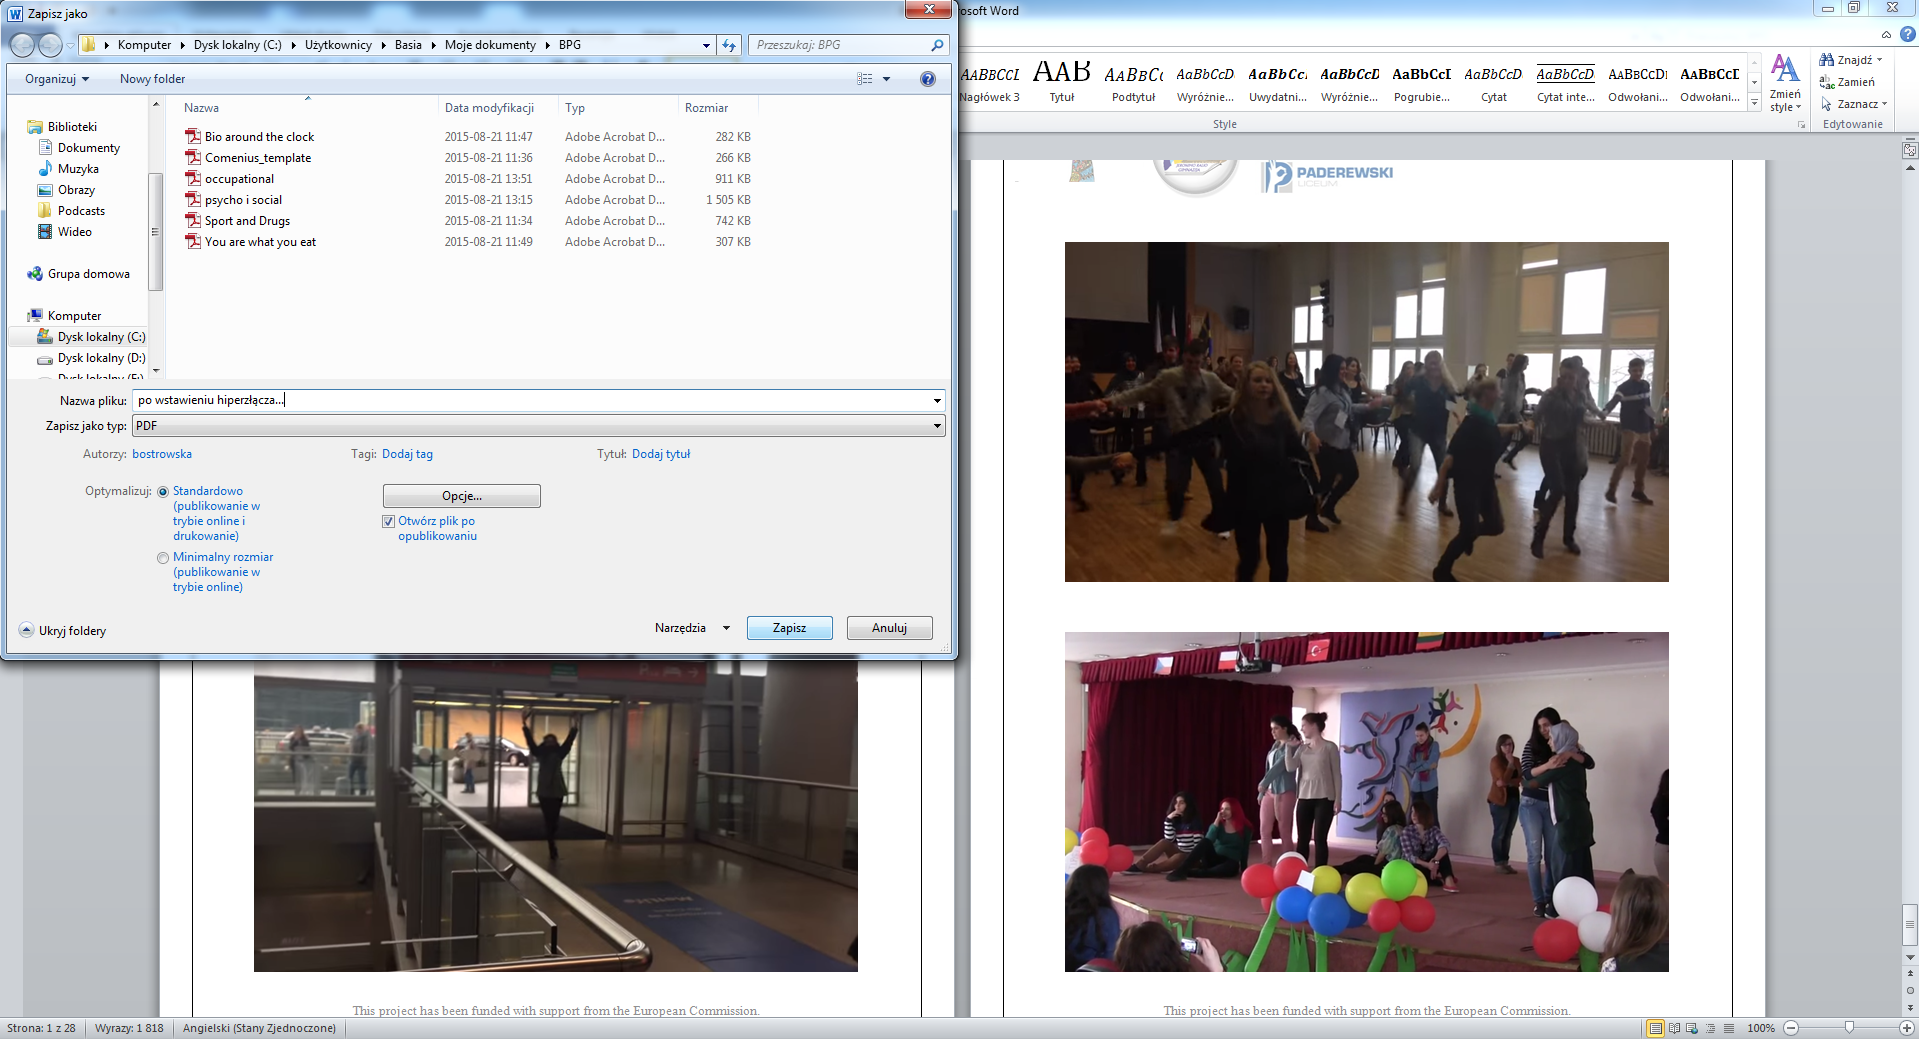Select Grupa domowa in the navigation pane
This screenshot has height=1039, width=1919.
click(x=88, y=274)
